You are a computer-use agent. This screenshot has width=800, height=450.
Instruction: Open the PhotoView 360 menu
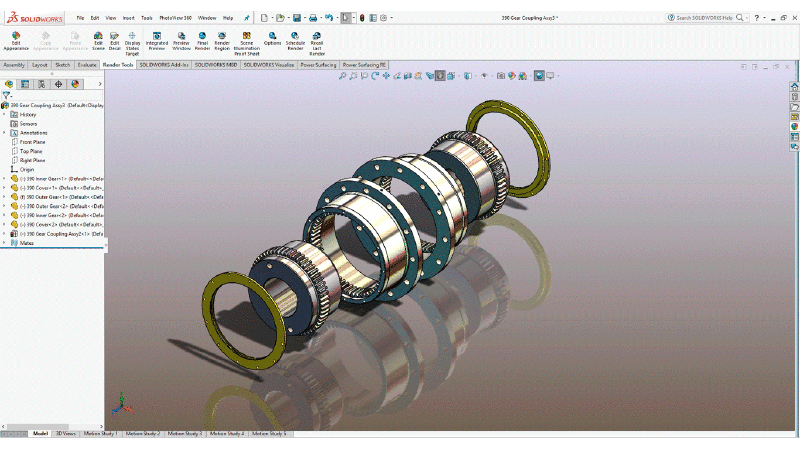176,18
